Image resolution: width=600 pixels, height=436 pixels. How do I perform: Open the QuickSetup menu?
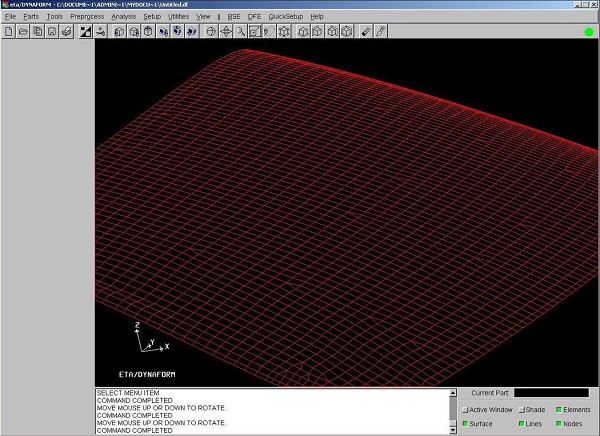(x=285, y=17)
